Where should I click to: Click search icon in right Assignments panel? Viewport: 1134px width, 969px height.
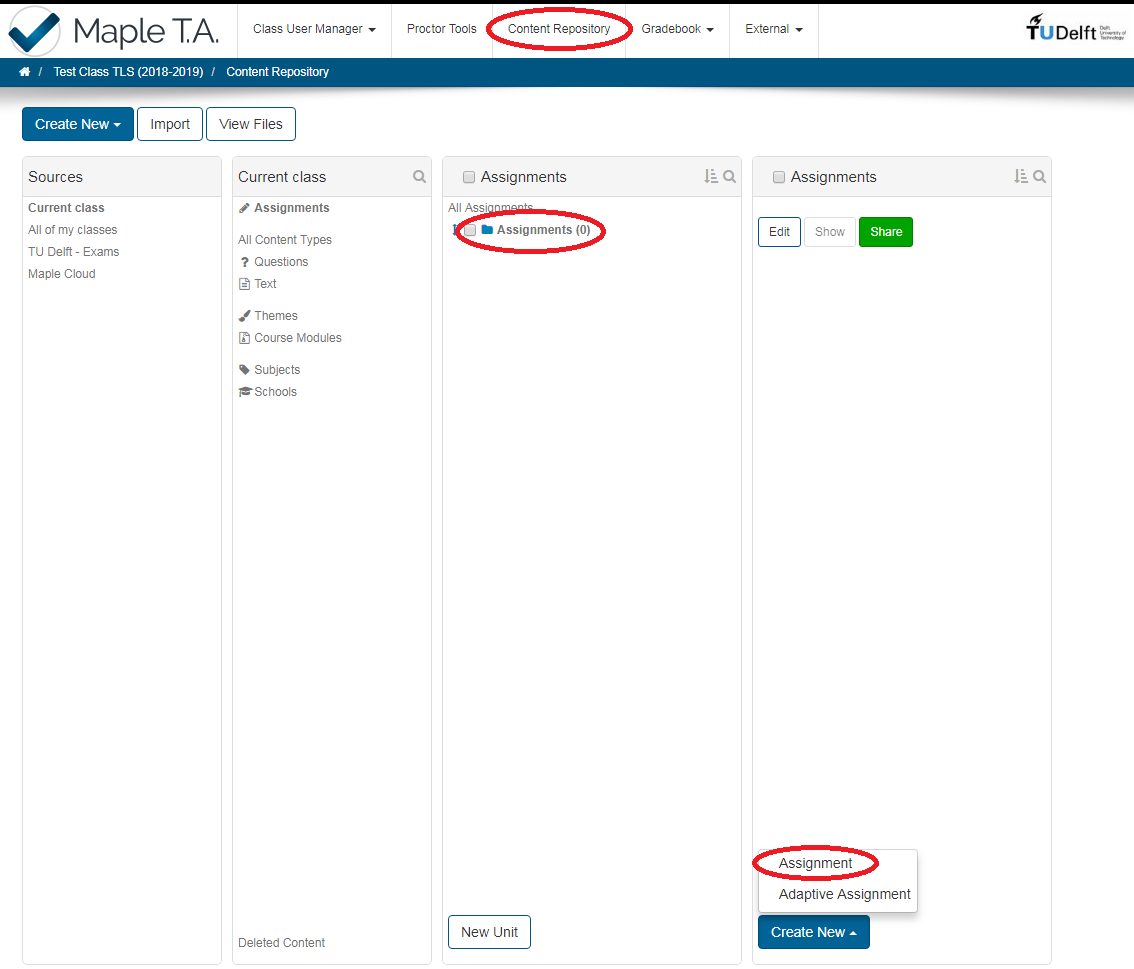point(1040,177)
